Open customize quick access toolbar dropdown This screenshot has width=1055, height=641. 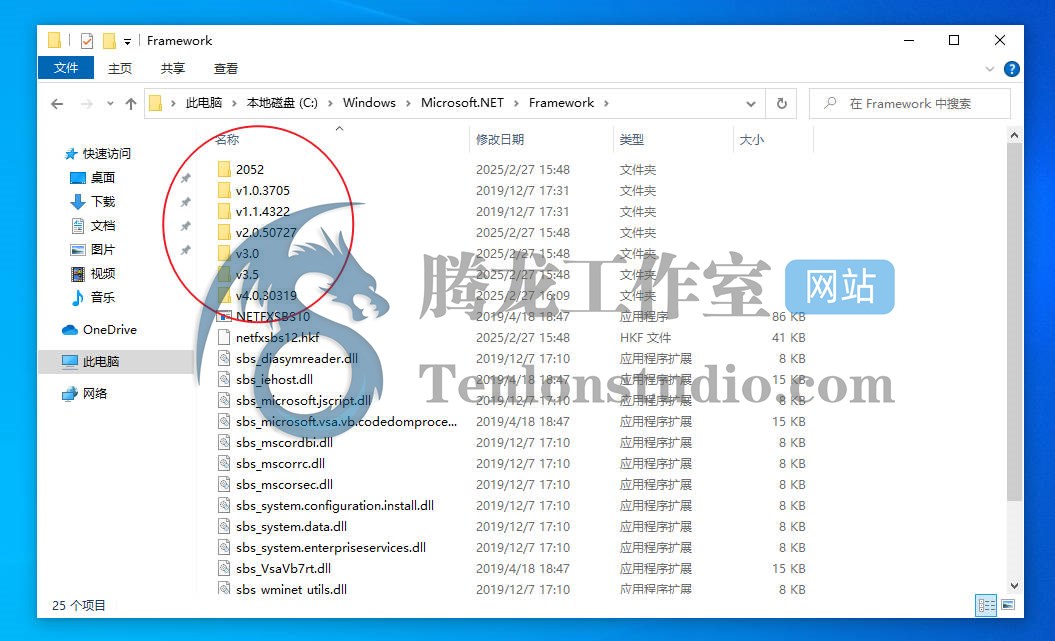point(127,42)
